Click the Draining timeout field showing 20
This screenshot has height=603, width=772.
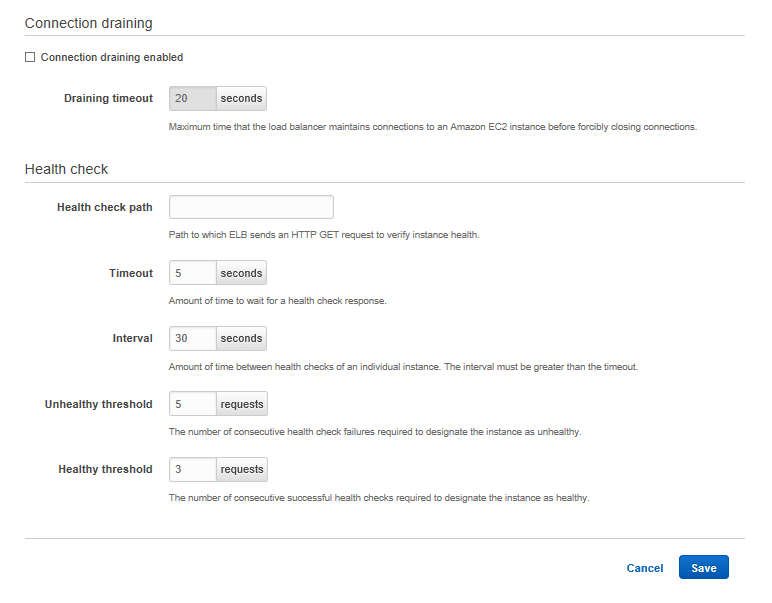pos(193,99)
